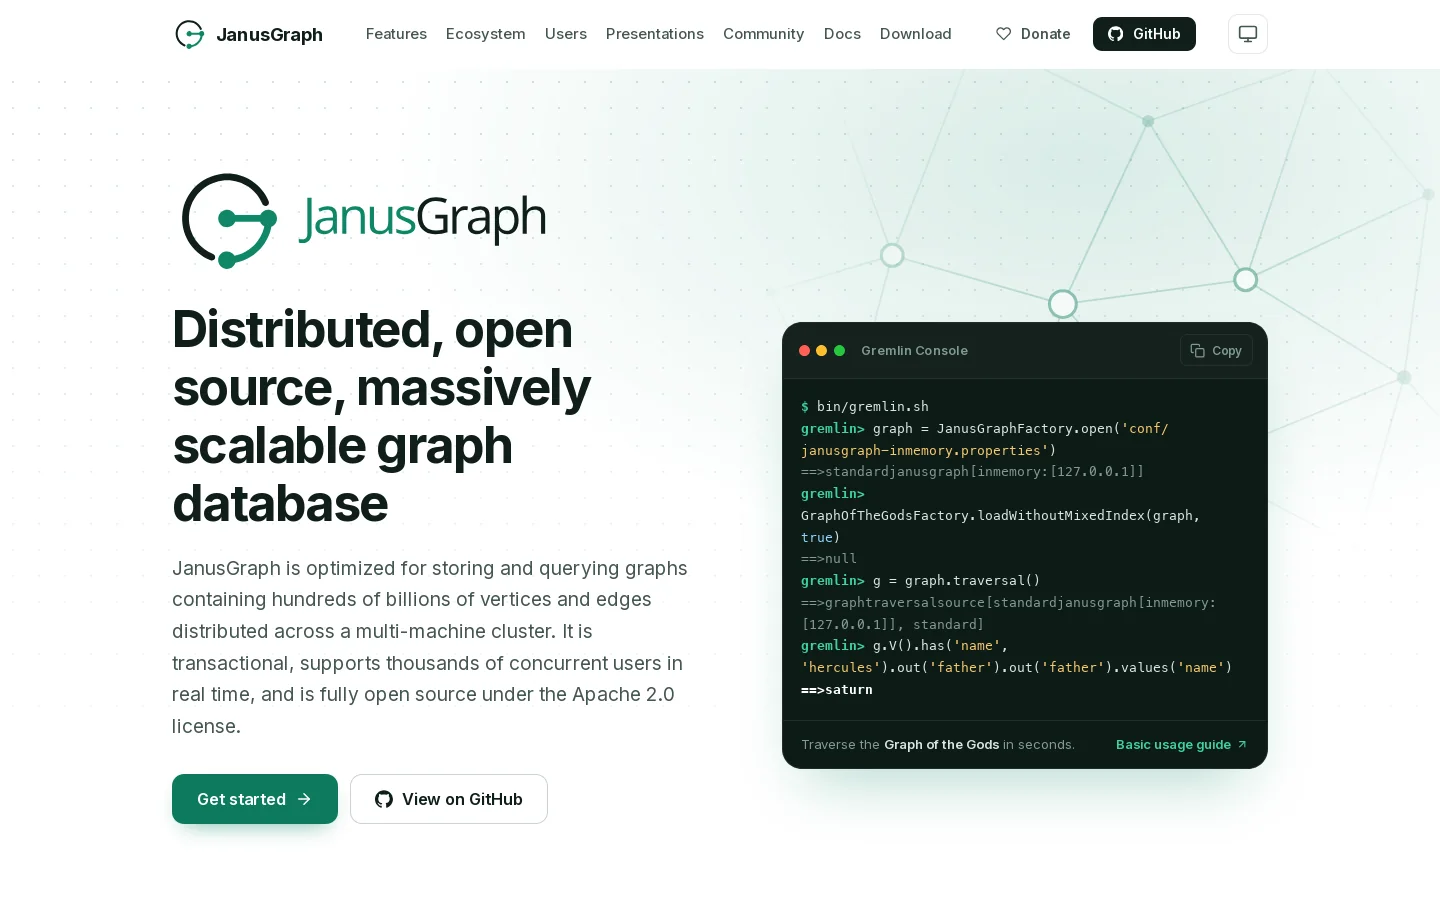Click the copy icon in Gremlin Console
This screenshot has height=900, width=1440.
1198,351
